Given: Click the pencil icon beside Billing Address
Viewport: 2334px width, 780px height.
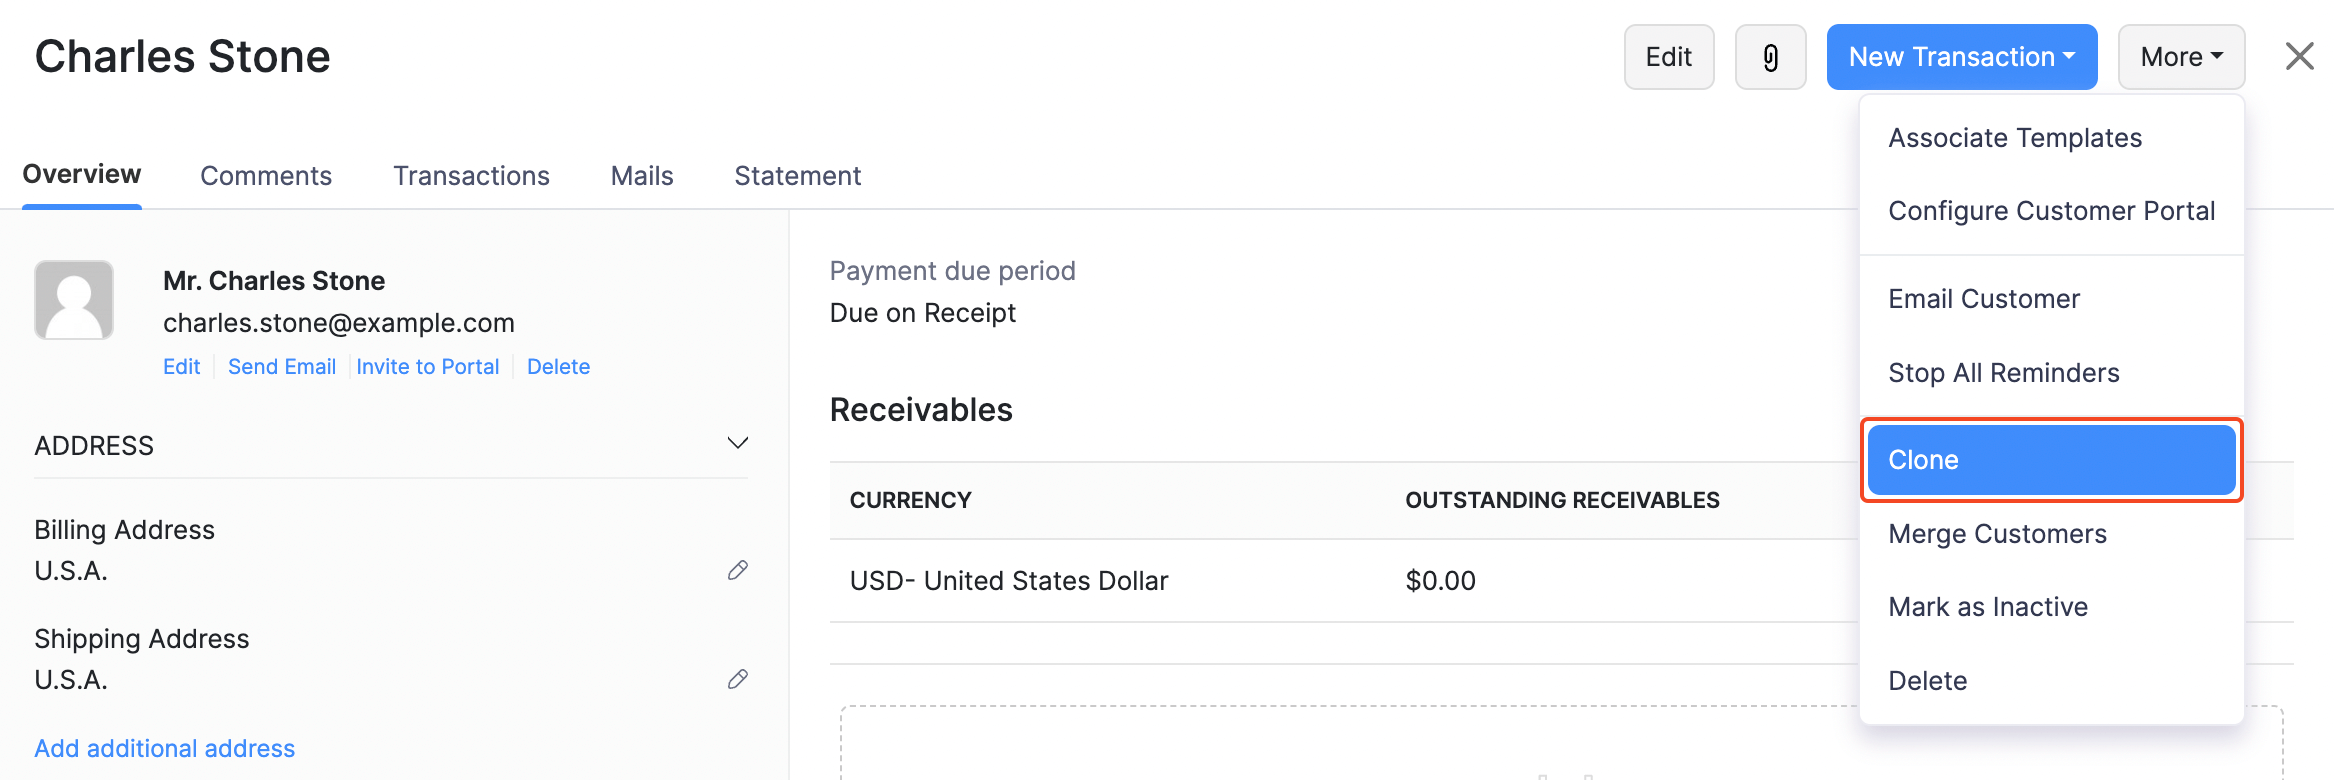Looking at the screenshot, I should tap(738, 570).
